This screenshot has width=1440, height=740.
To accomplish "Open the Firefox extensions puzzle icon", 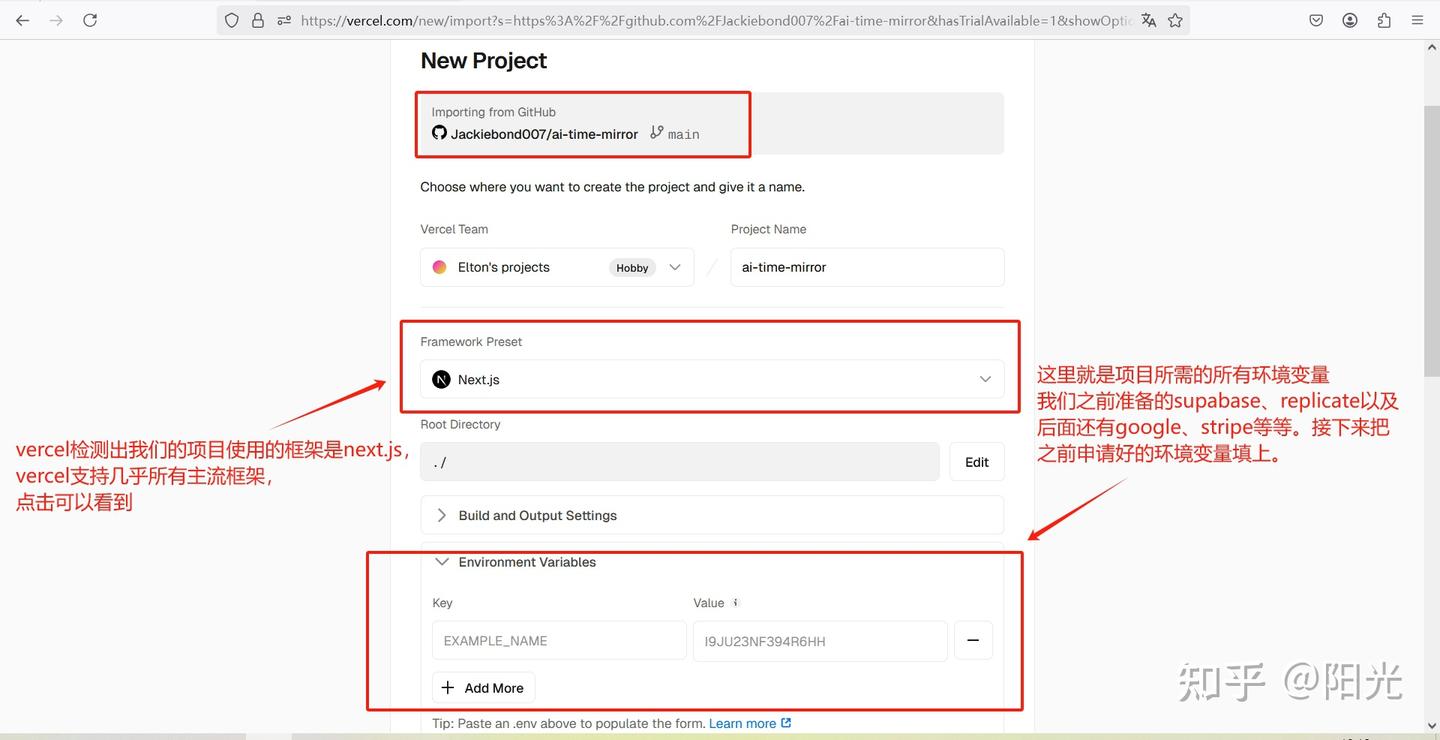I will click(1385, 19).
